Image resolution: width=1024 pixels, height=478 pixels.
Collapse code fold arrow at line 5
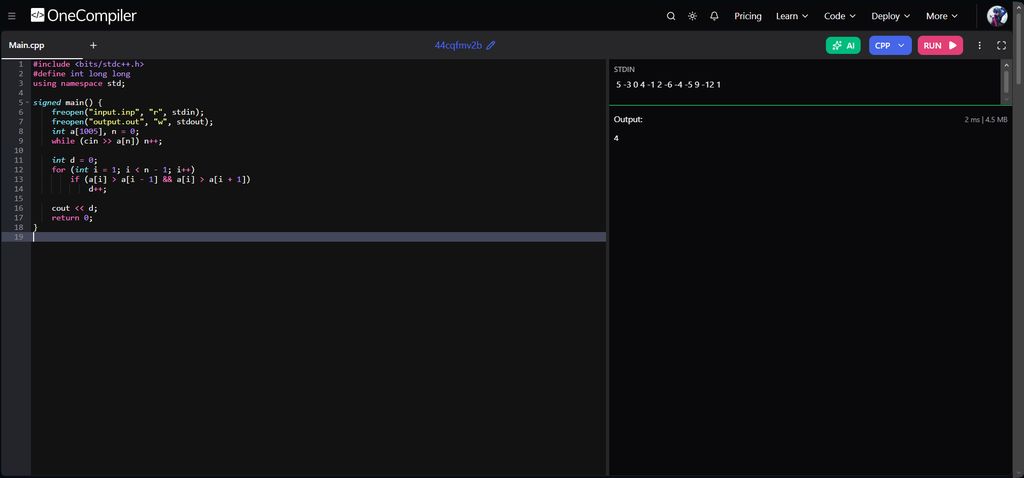[x=26, y=103]
